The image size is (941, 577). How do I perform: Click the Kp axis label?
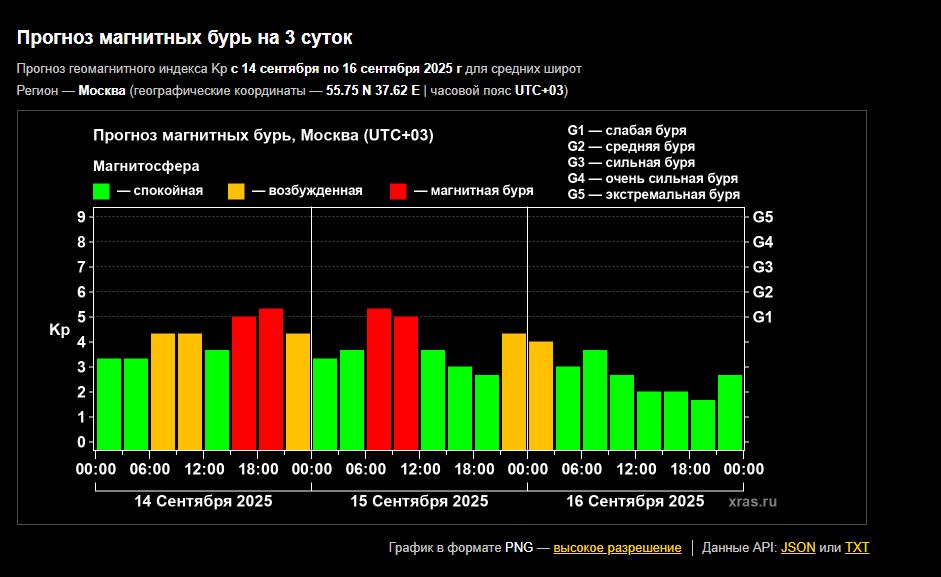pos(59,331)
